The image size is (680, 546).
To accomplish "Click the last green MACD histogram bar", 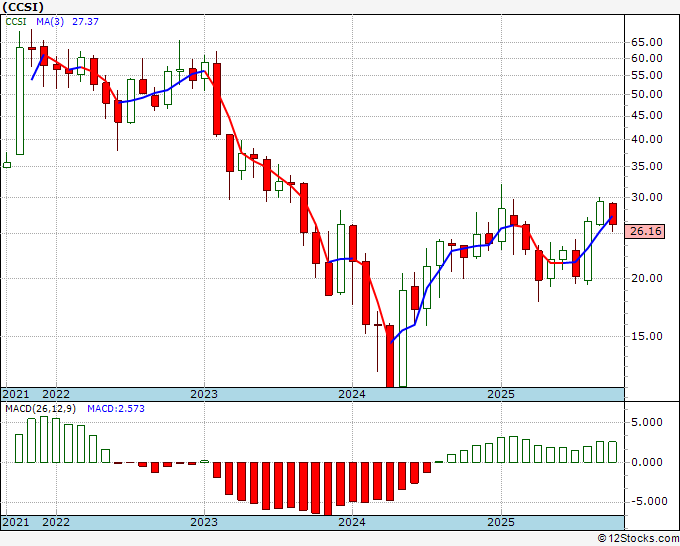I will (x=613, y=452).
